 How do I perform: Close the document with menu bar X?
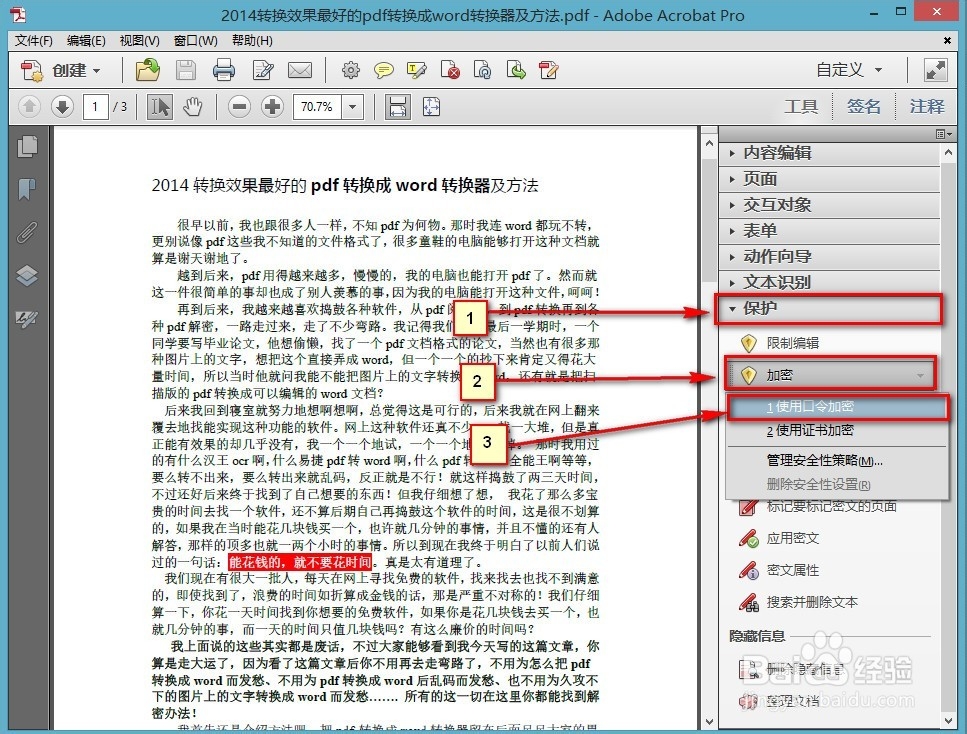coord(947,41)
